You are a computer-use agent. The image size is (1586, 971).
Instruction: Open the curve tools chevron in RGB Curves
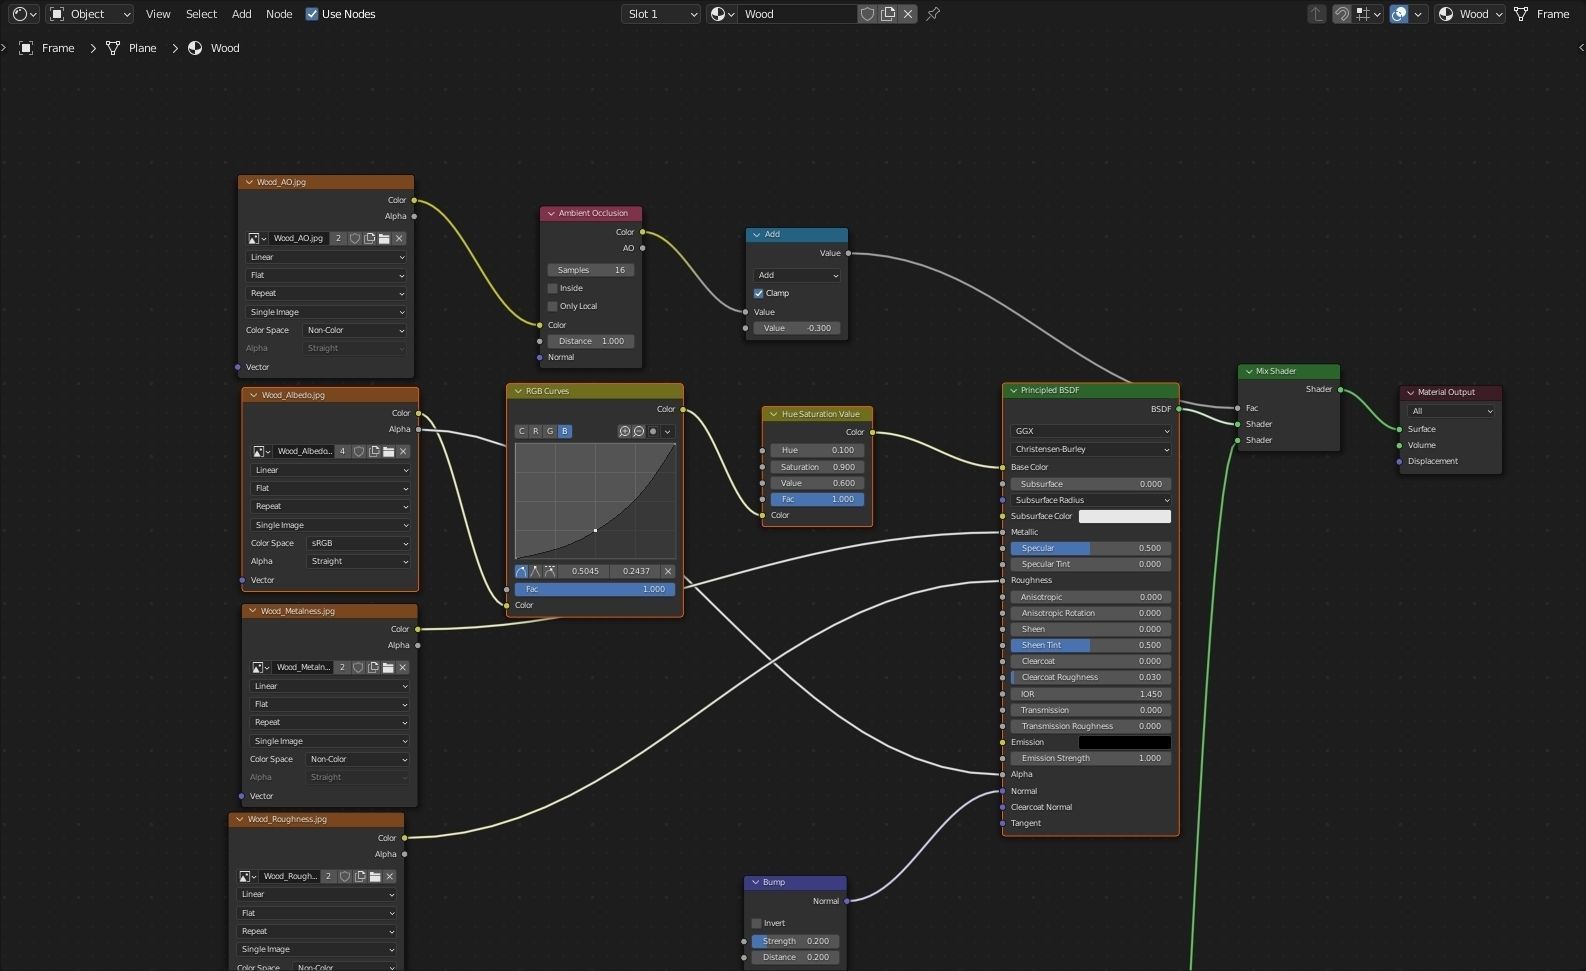coord(667,431)
